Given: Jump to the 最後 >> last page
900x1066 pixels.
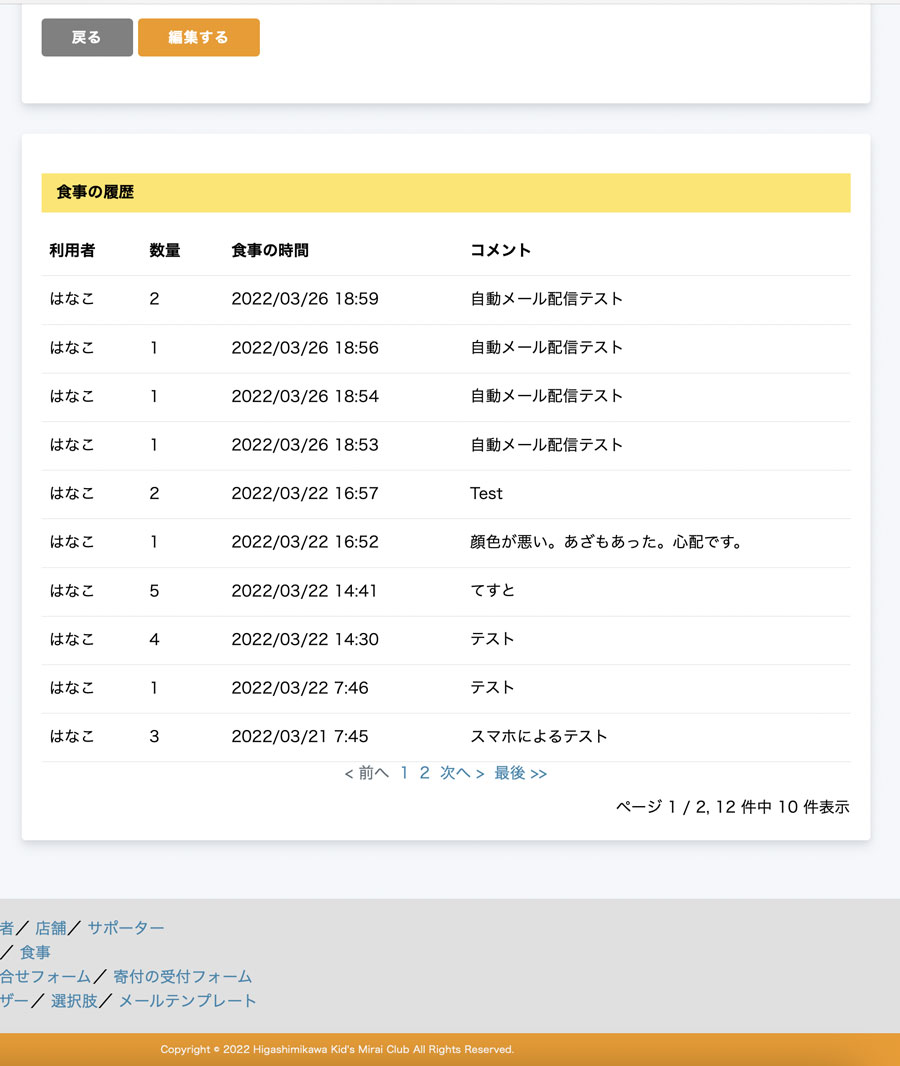Looking at the screenshot, I should click(x=520, y=773).
